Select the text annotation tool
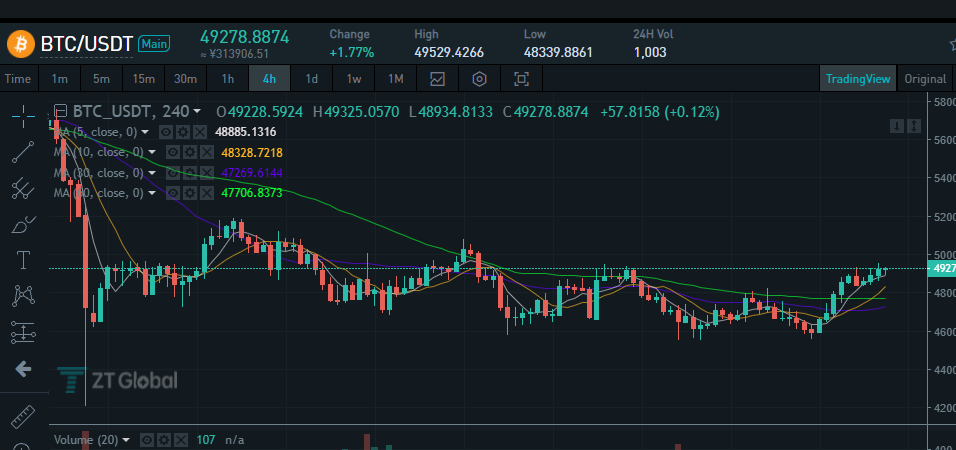The image size is (956, 450). (x=24, y=260)
